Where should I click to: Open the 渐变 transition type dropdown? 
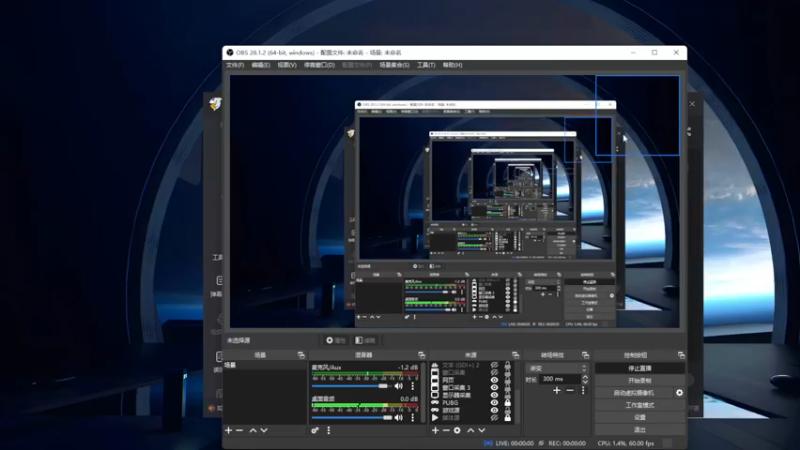tap(557, 368)
